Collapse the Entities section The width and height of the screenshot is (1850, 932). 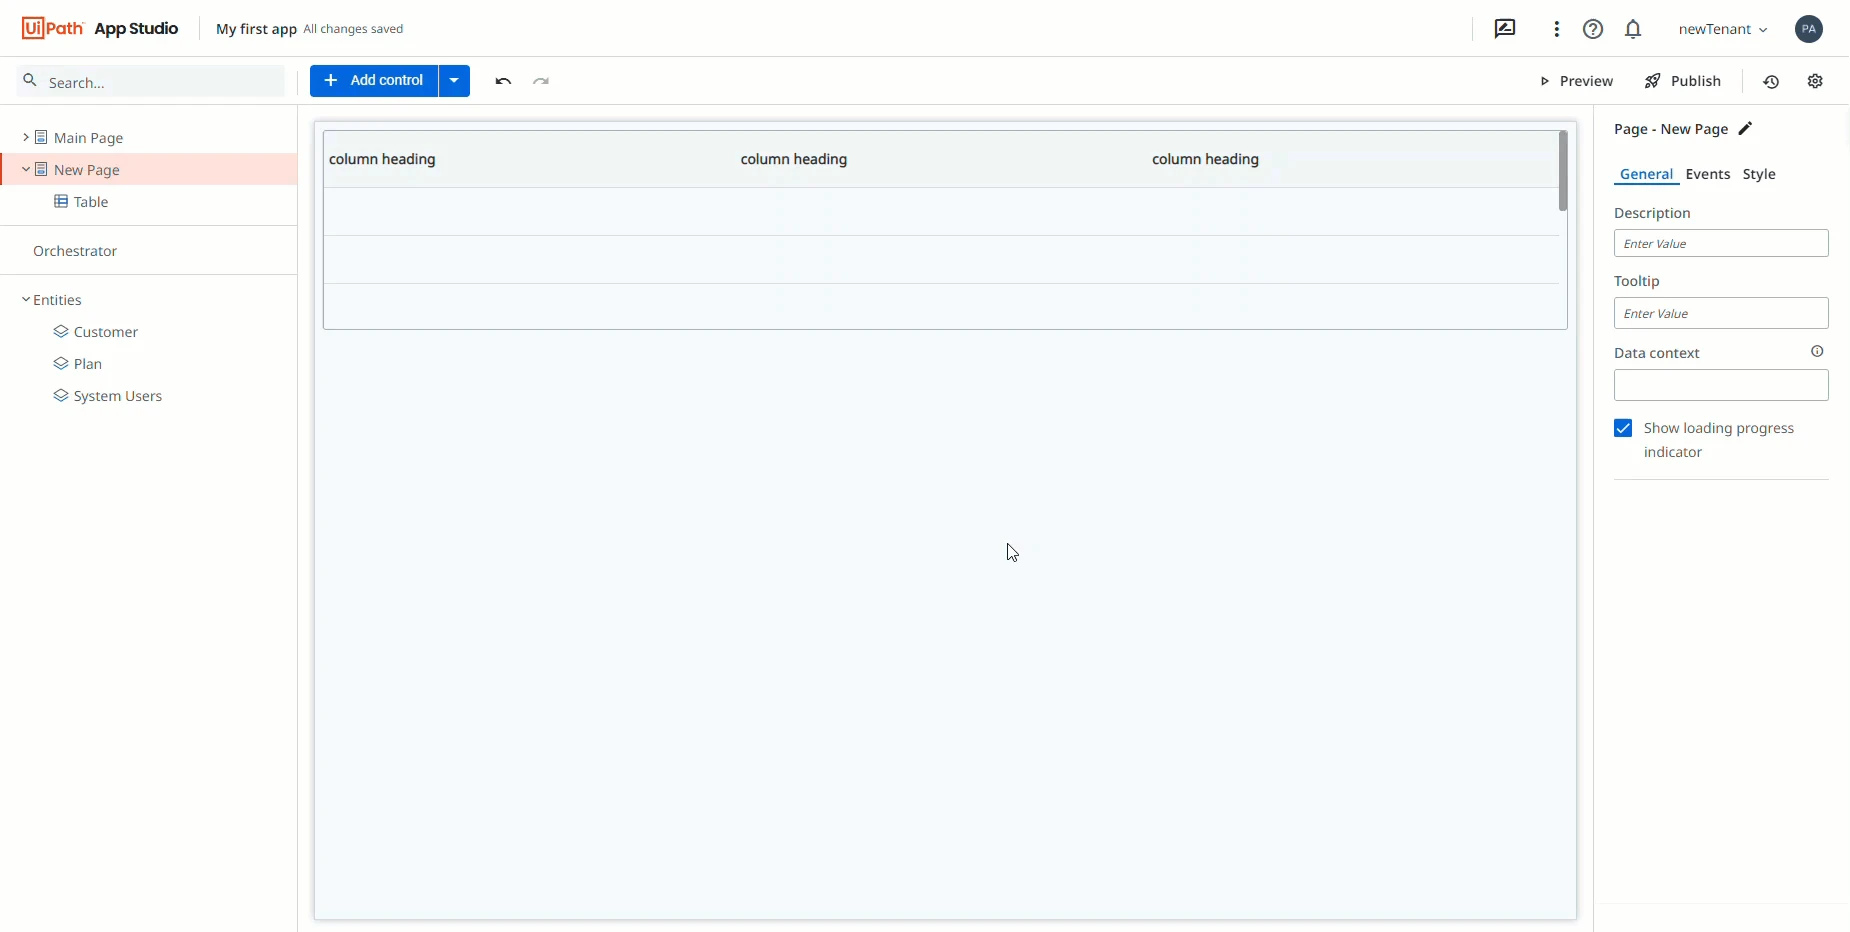pos(26,299)
